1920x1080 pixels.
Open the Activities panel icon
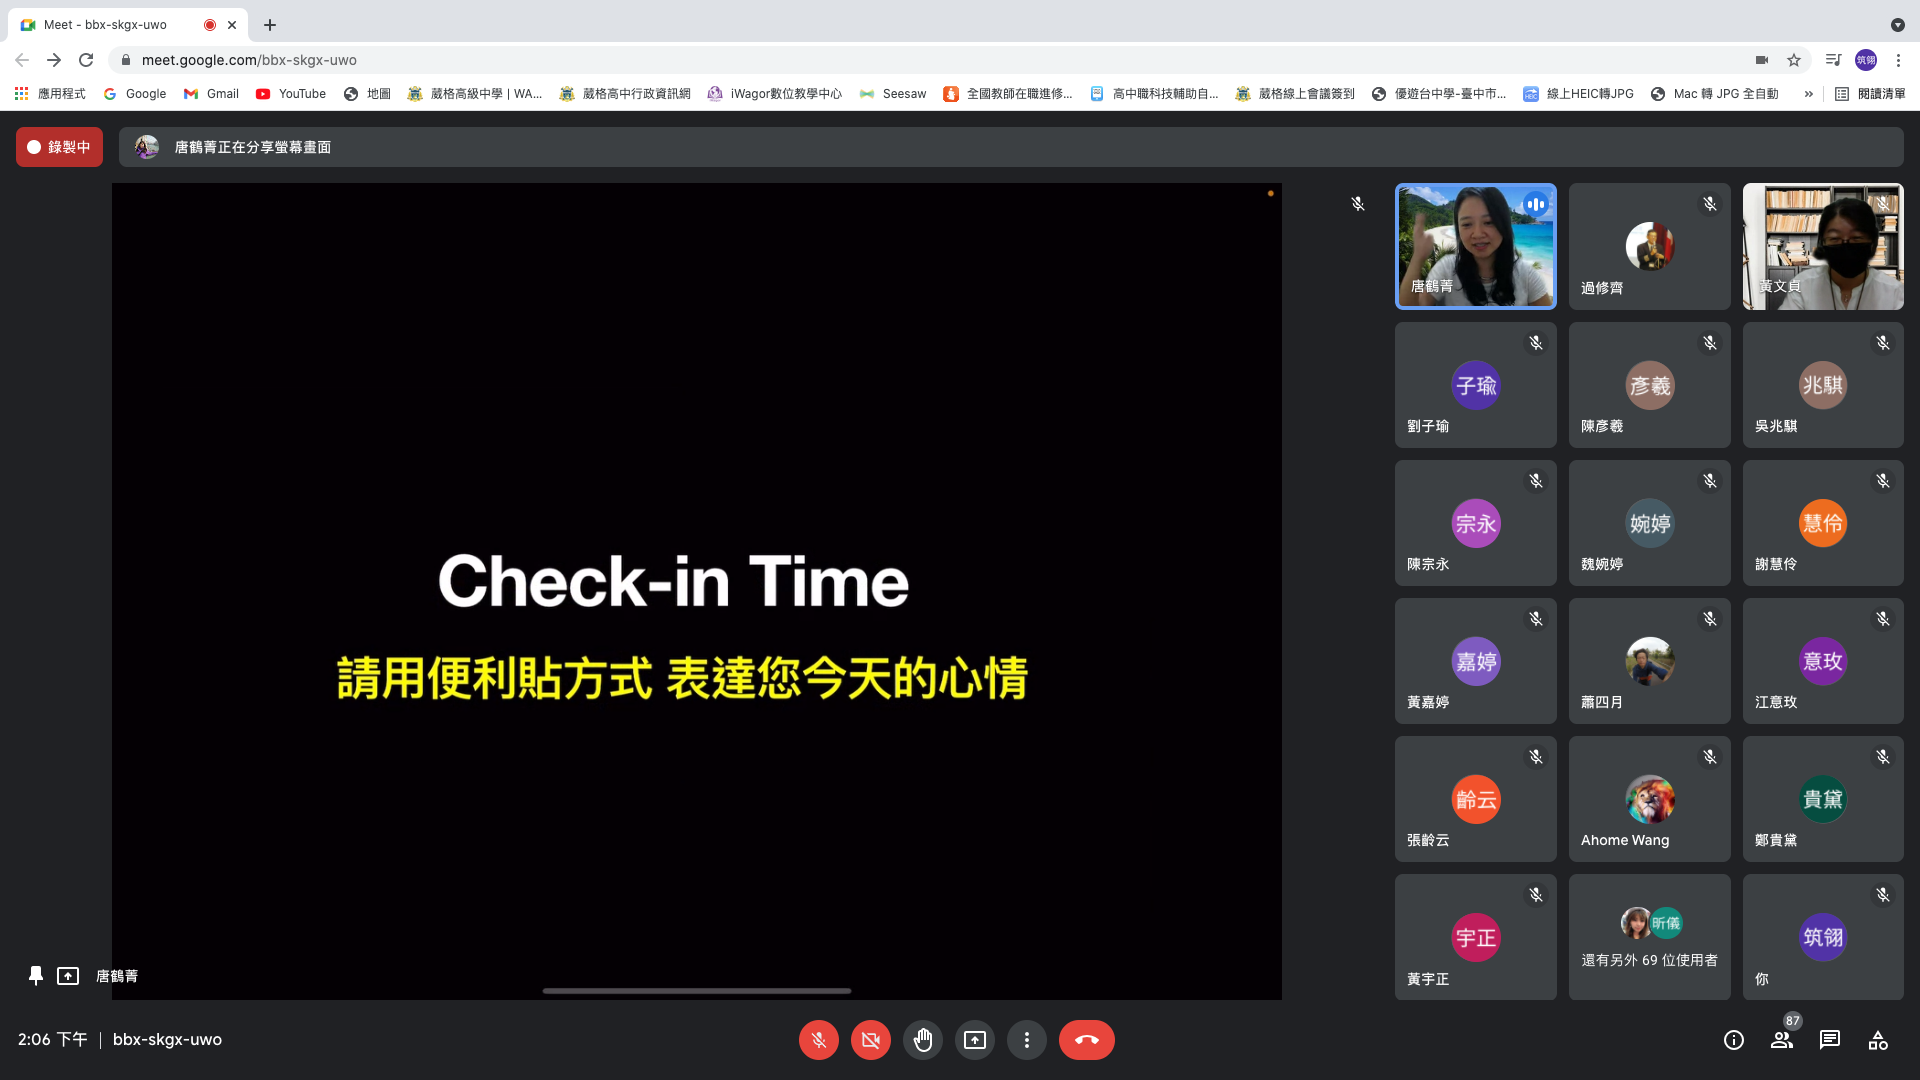[1877, 1040]
